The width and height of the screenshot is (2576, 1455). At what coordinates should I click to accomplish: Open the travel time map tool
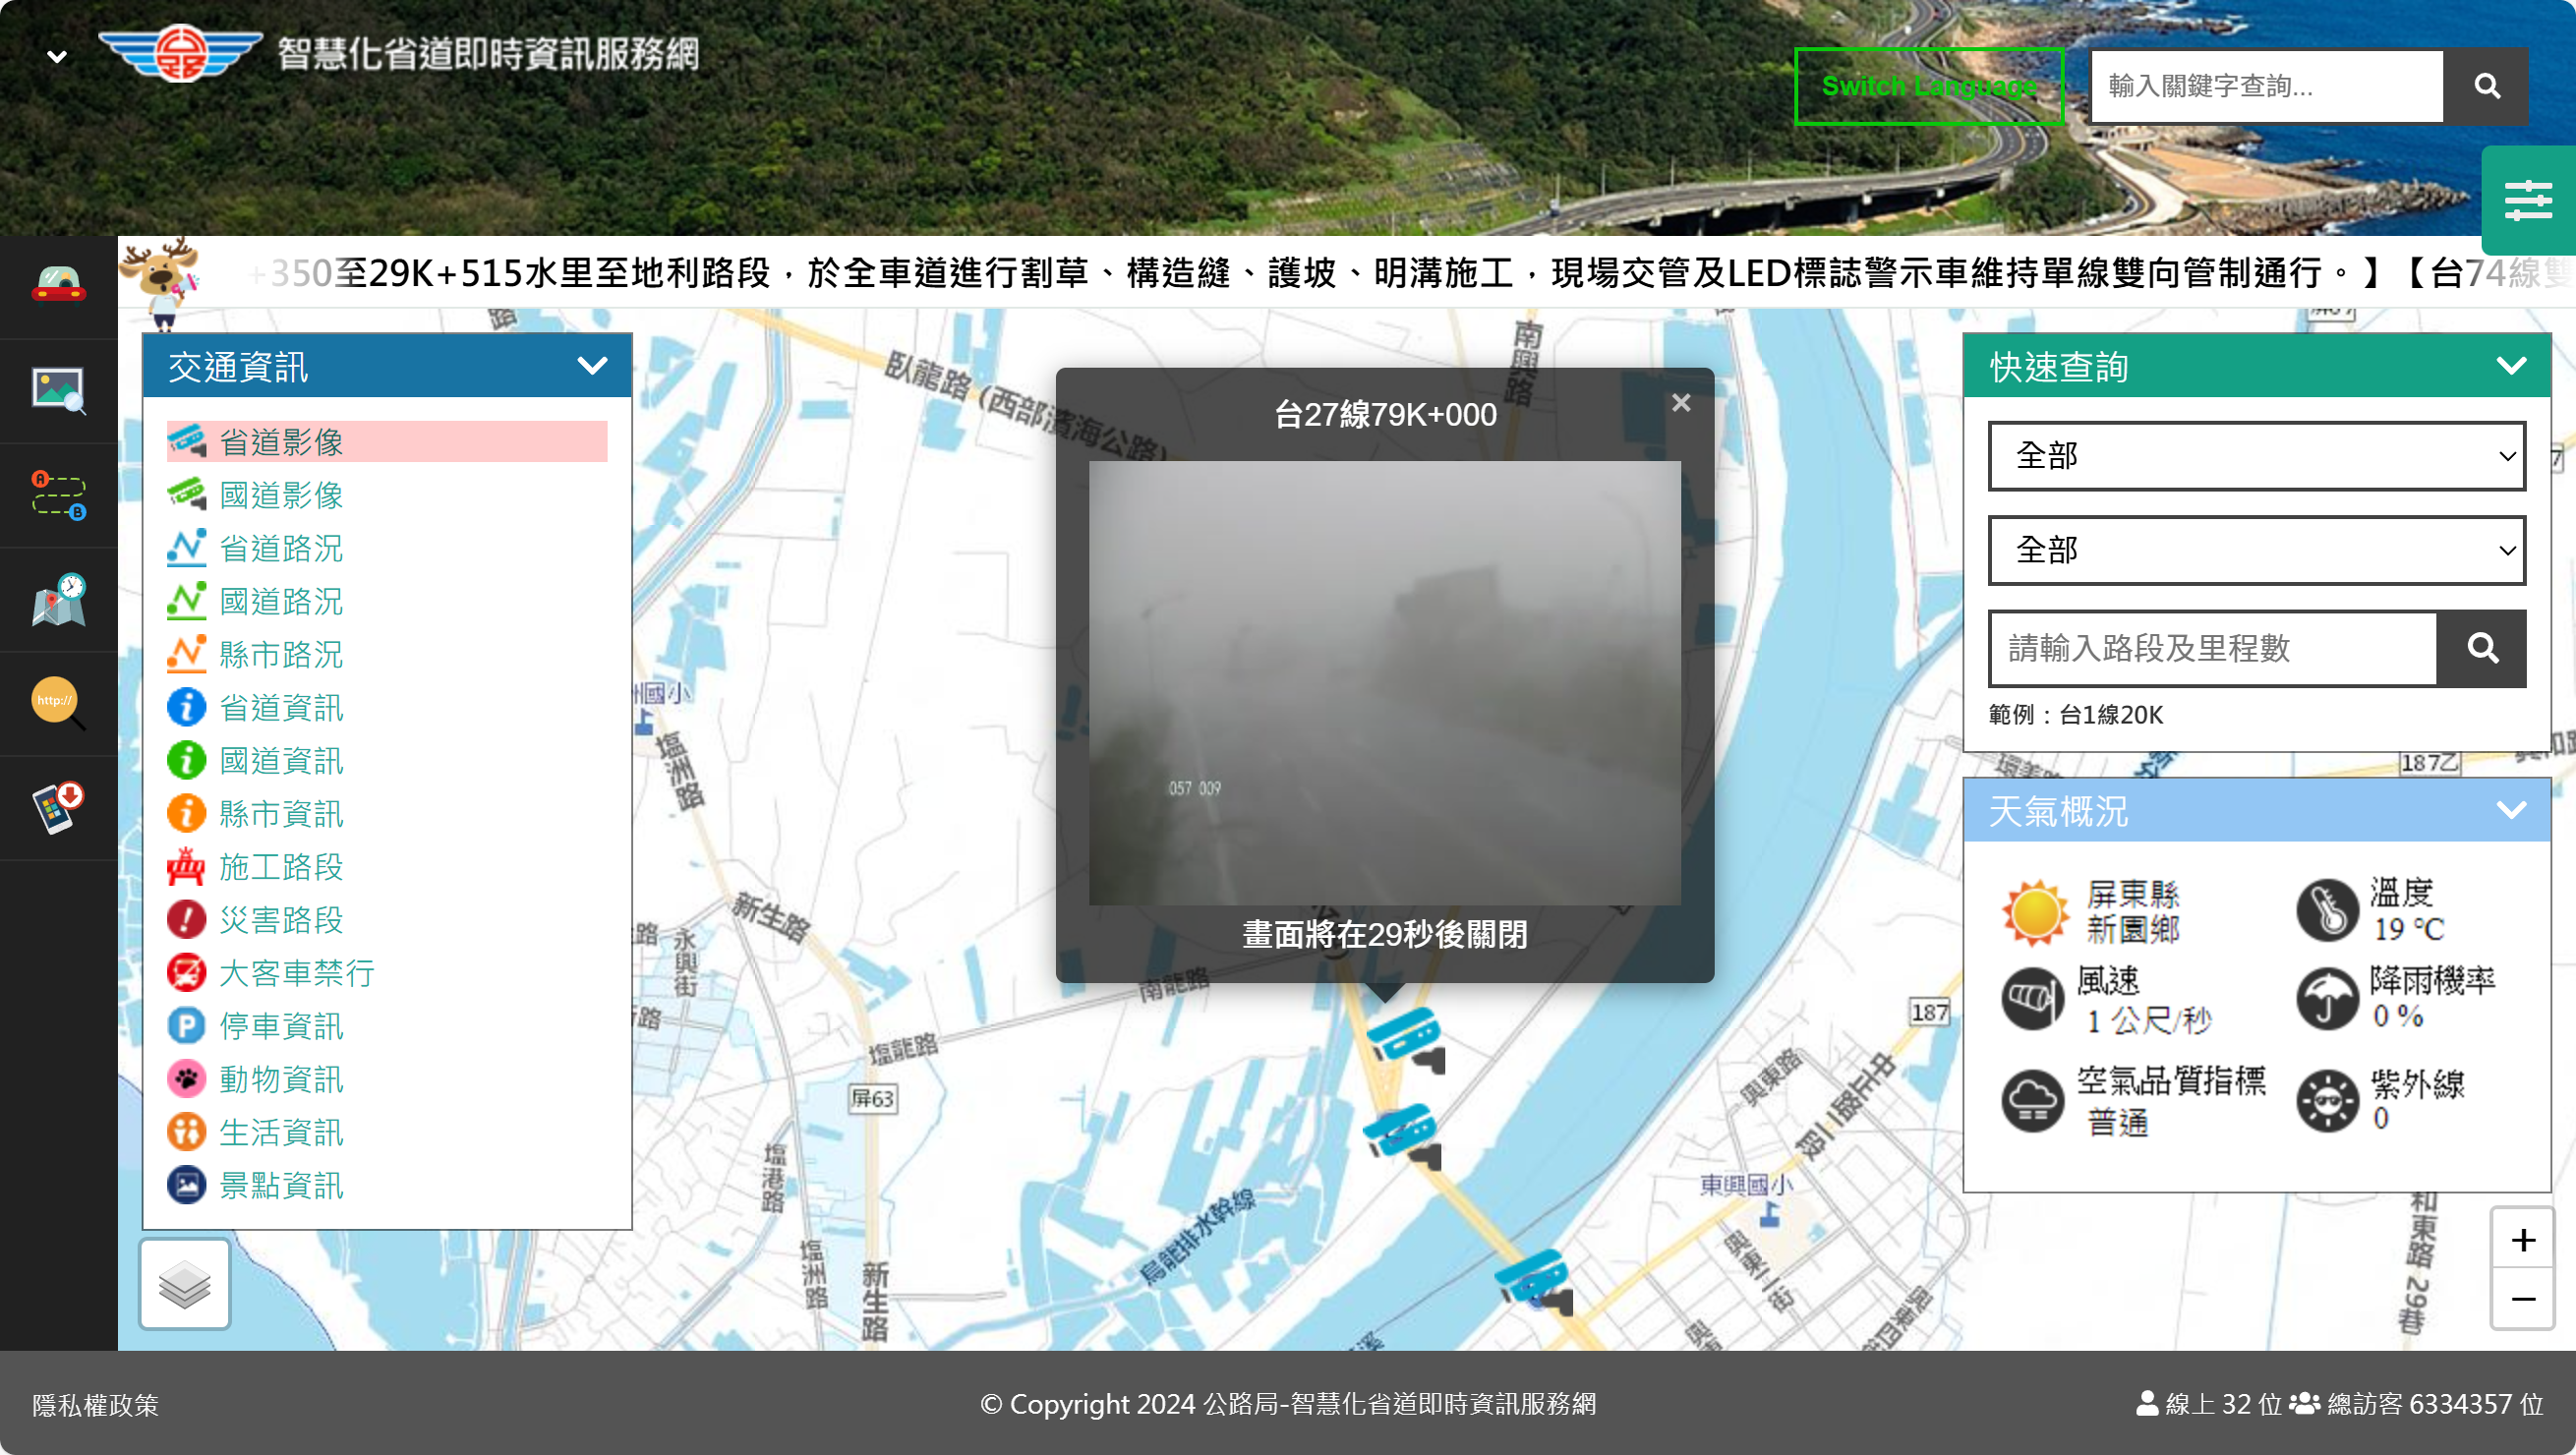pyautogui.click(x=57, y=598)
